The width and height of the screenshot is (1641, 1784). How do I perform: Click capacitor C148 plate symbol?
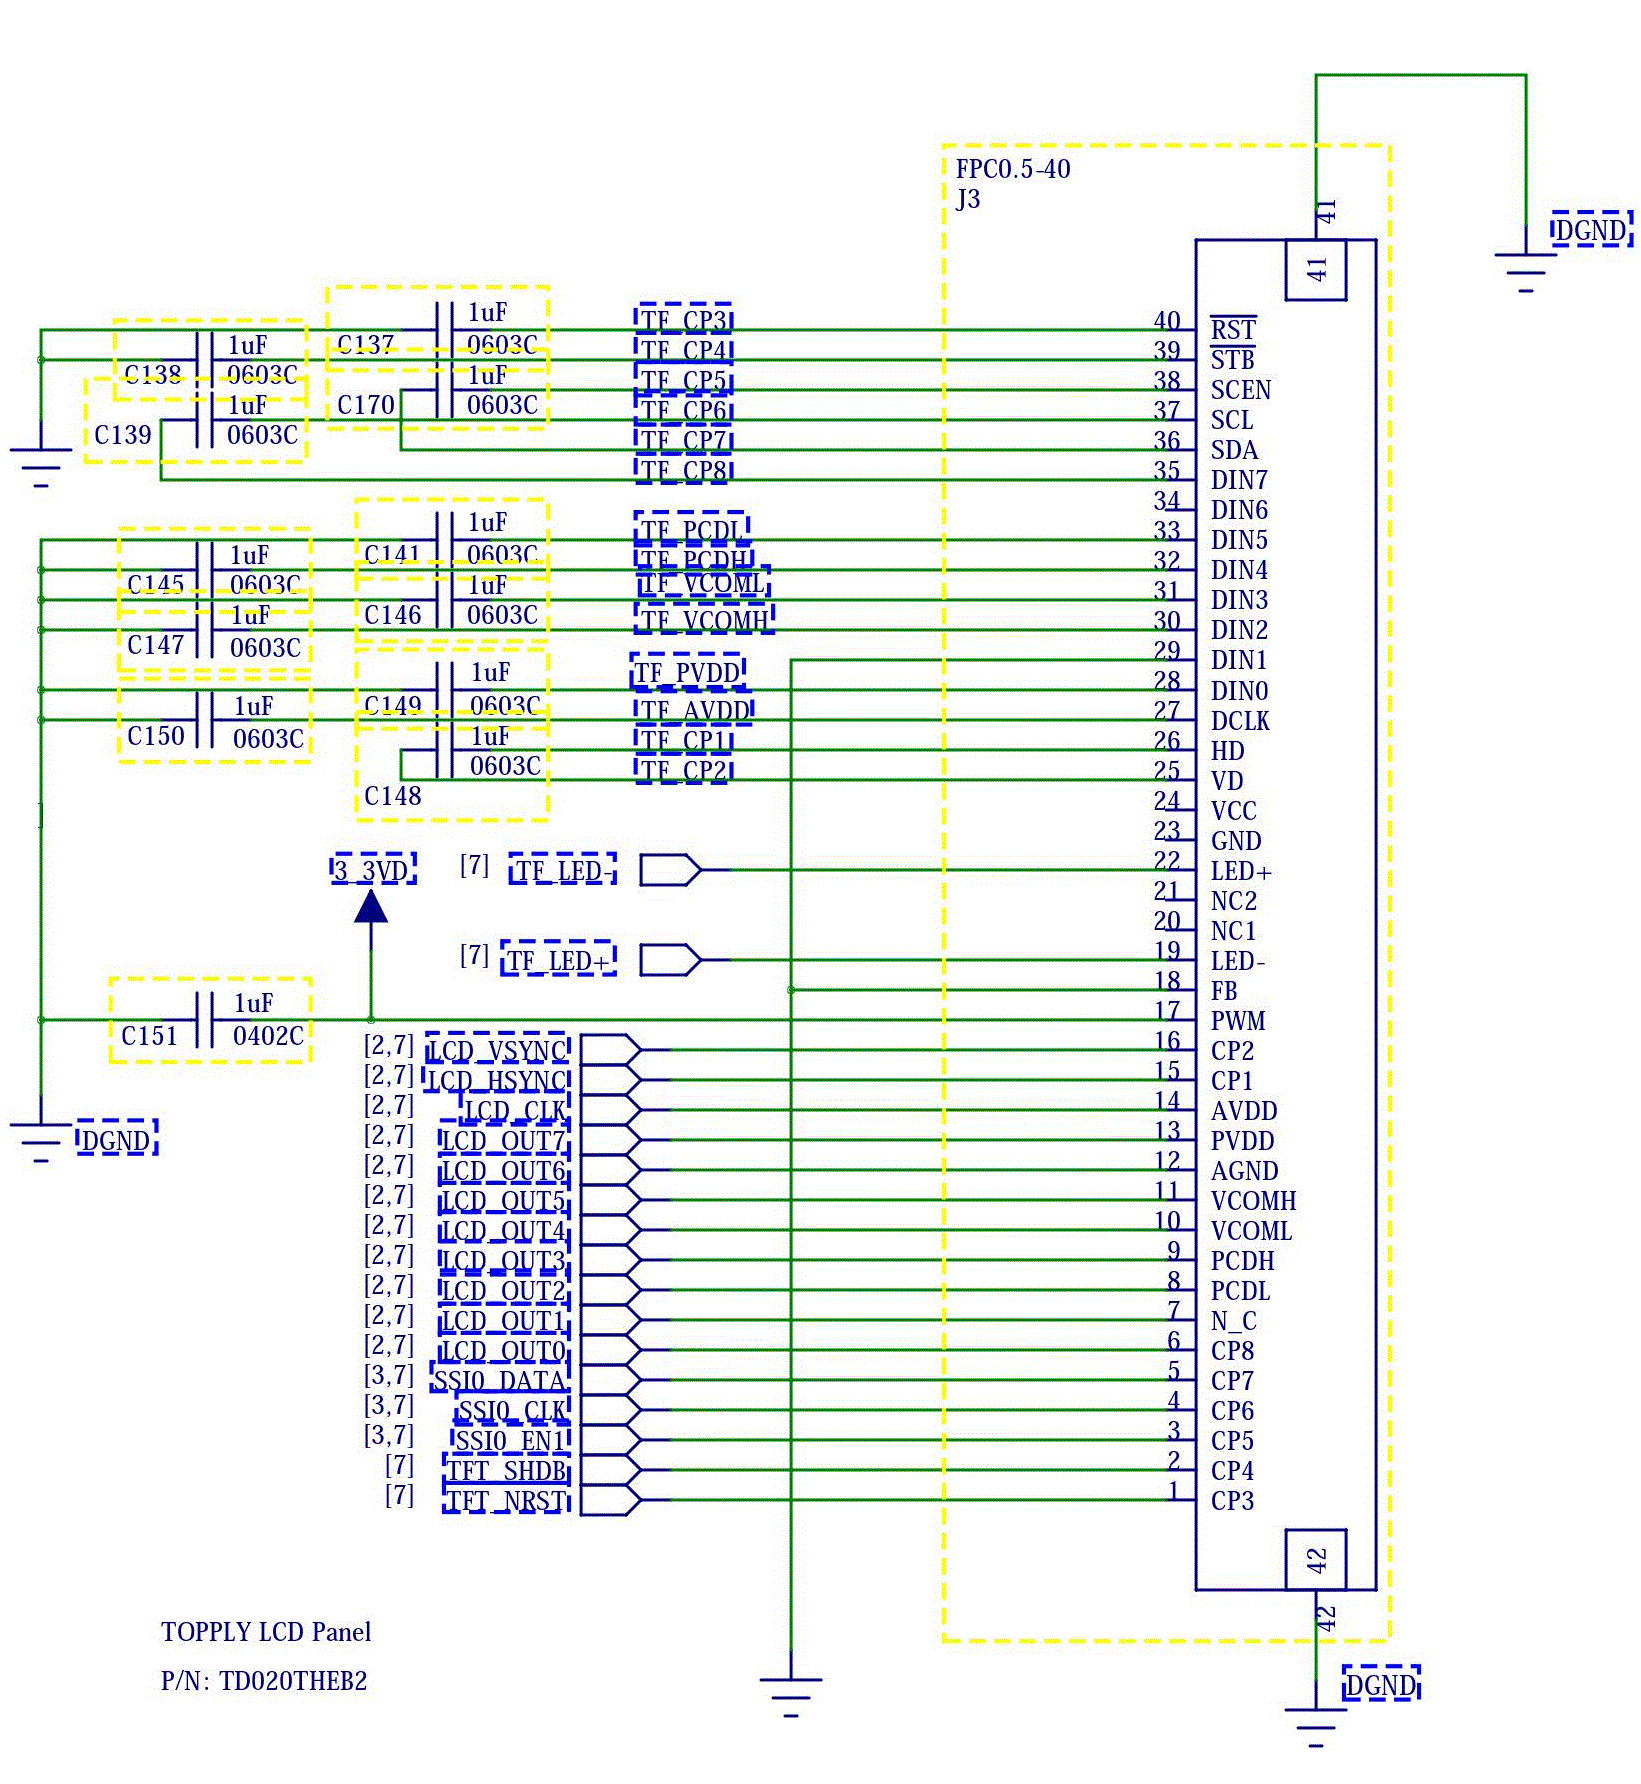(445, 750)
